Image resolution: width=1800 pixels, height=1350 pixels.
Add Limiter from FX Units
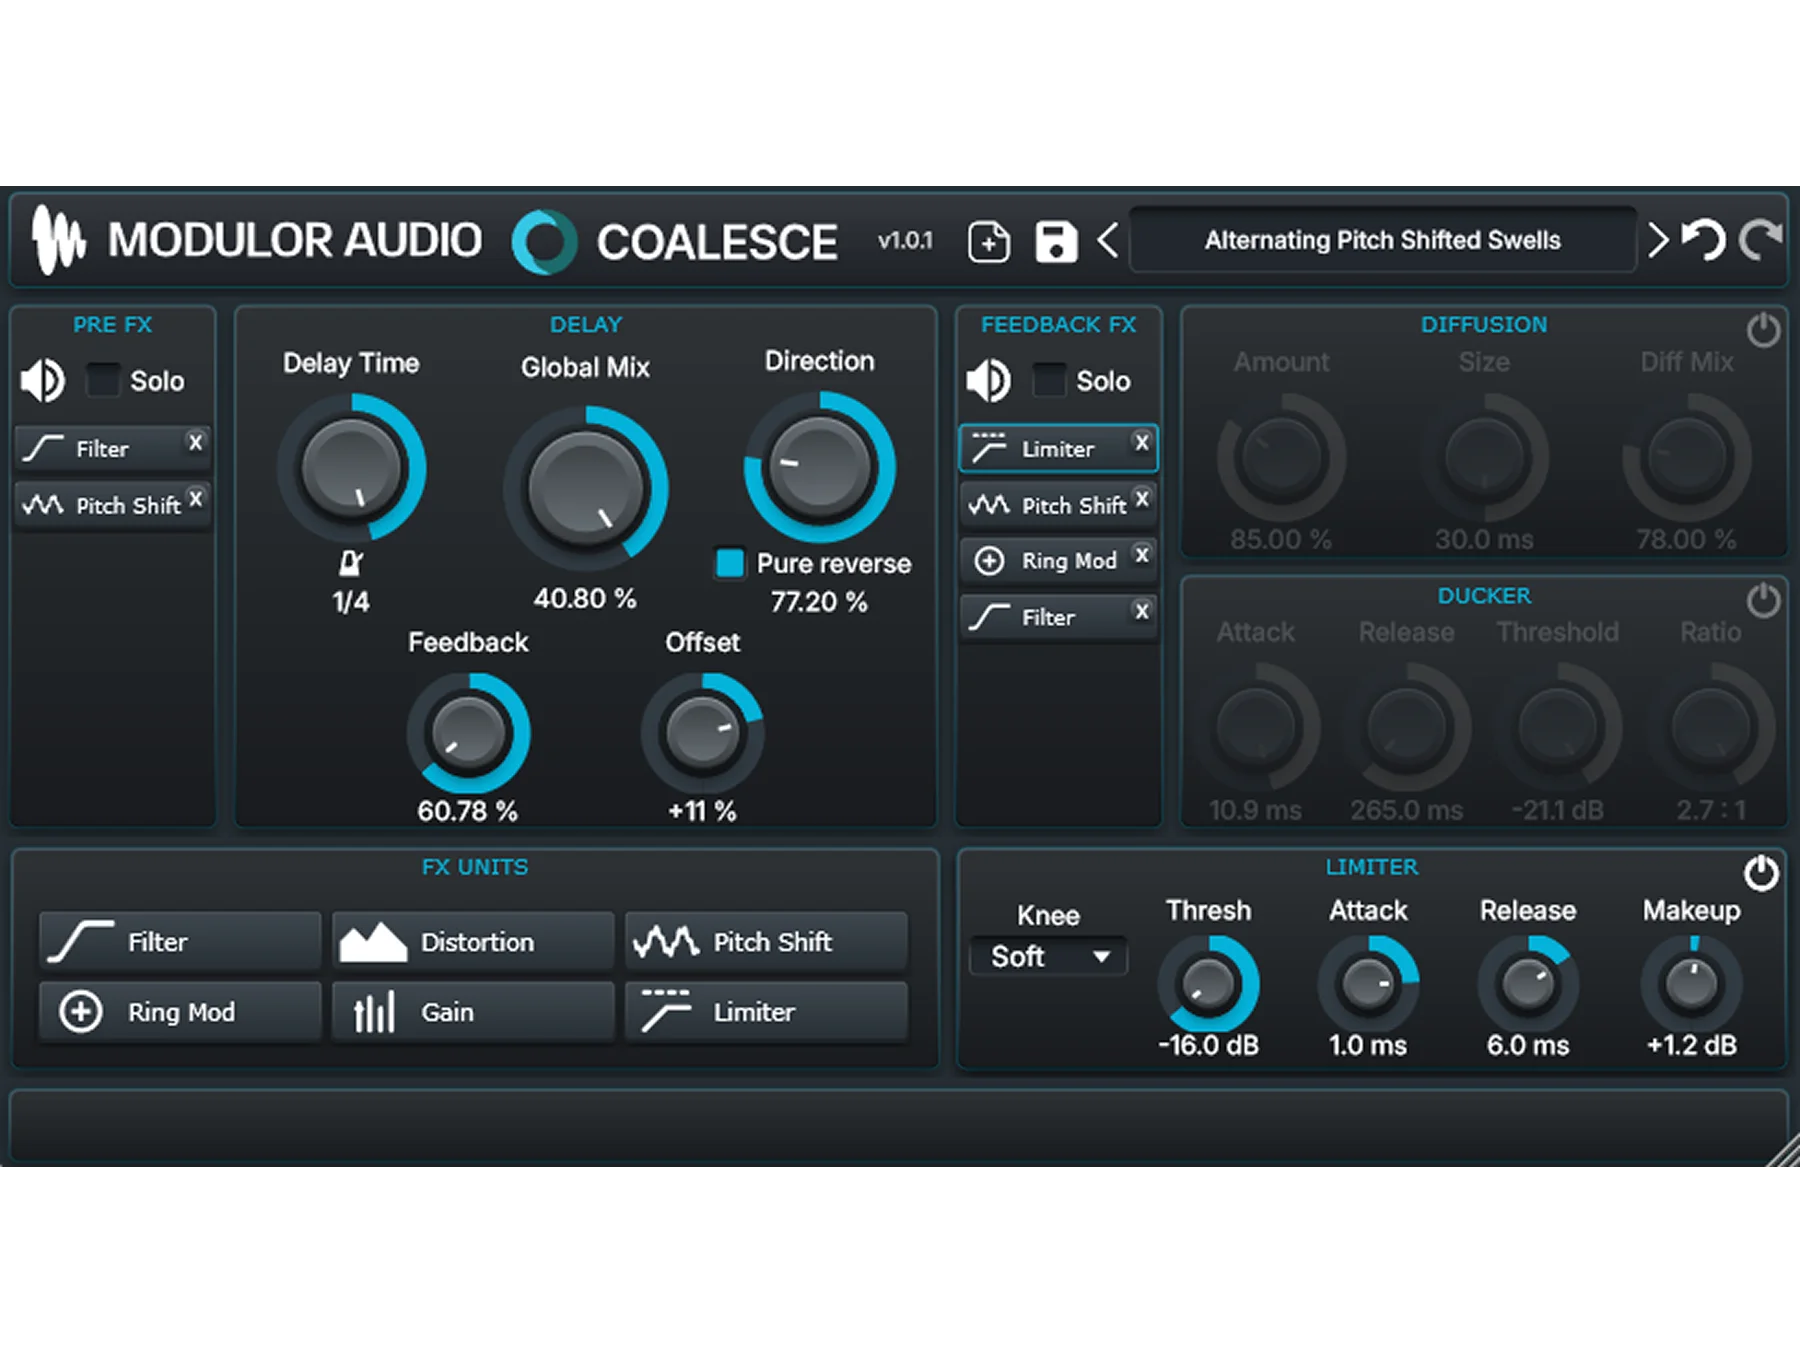(x=766, y=1012)
